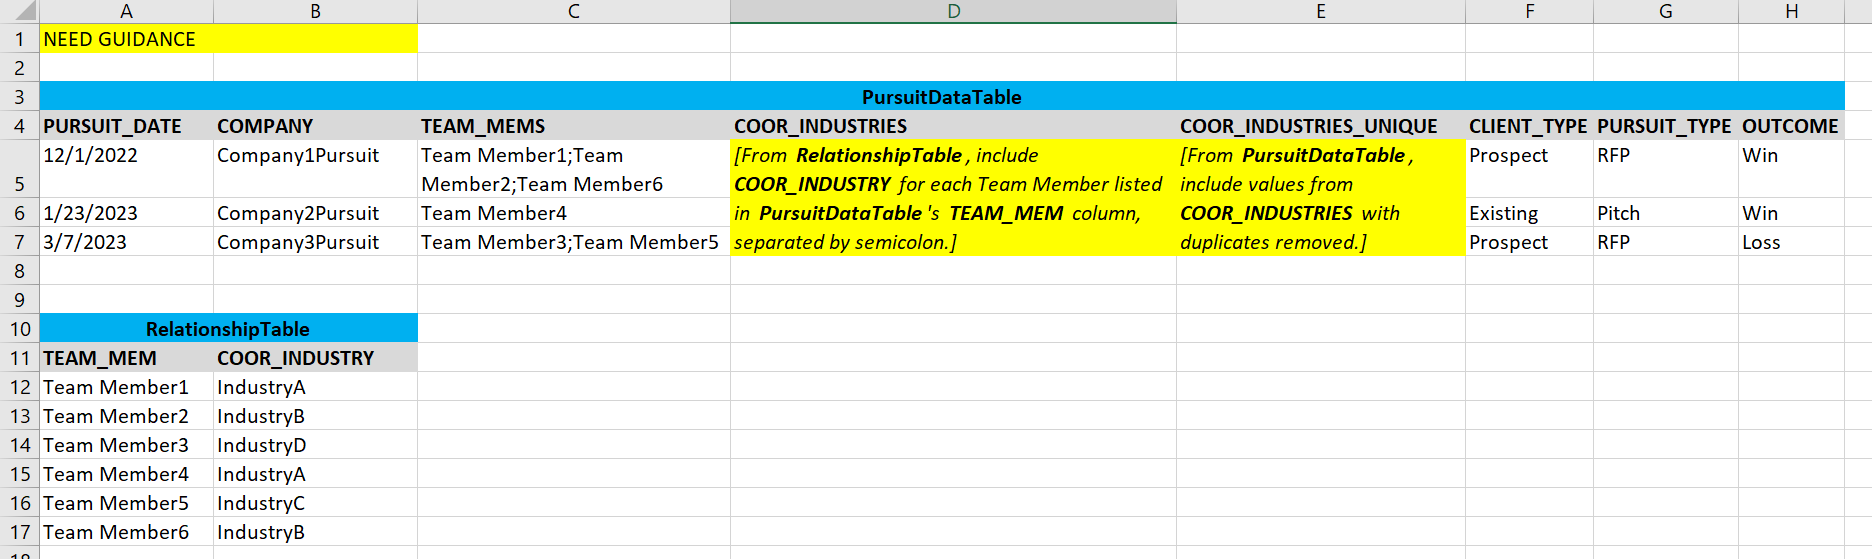1872x559 pixels.
Task: Select column C header
Action: [574, 11]
